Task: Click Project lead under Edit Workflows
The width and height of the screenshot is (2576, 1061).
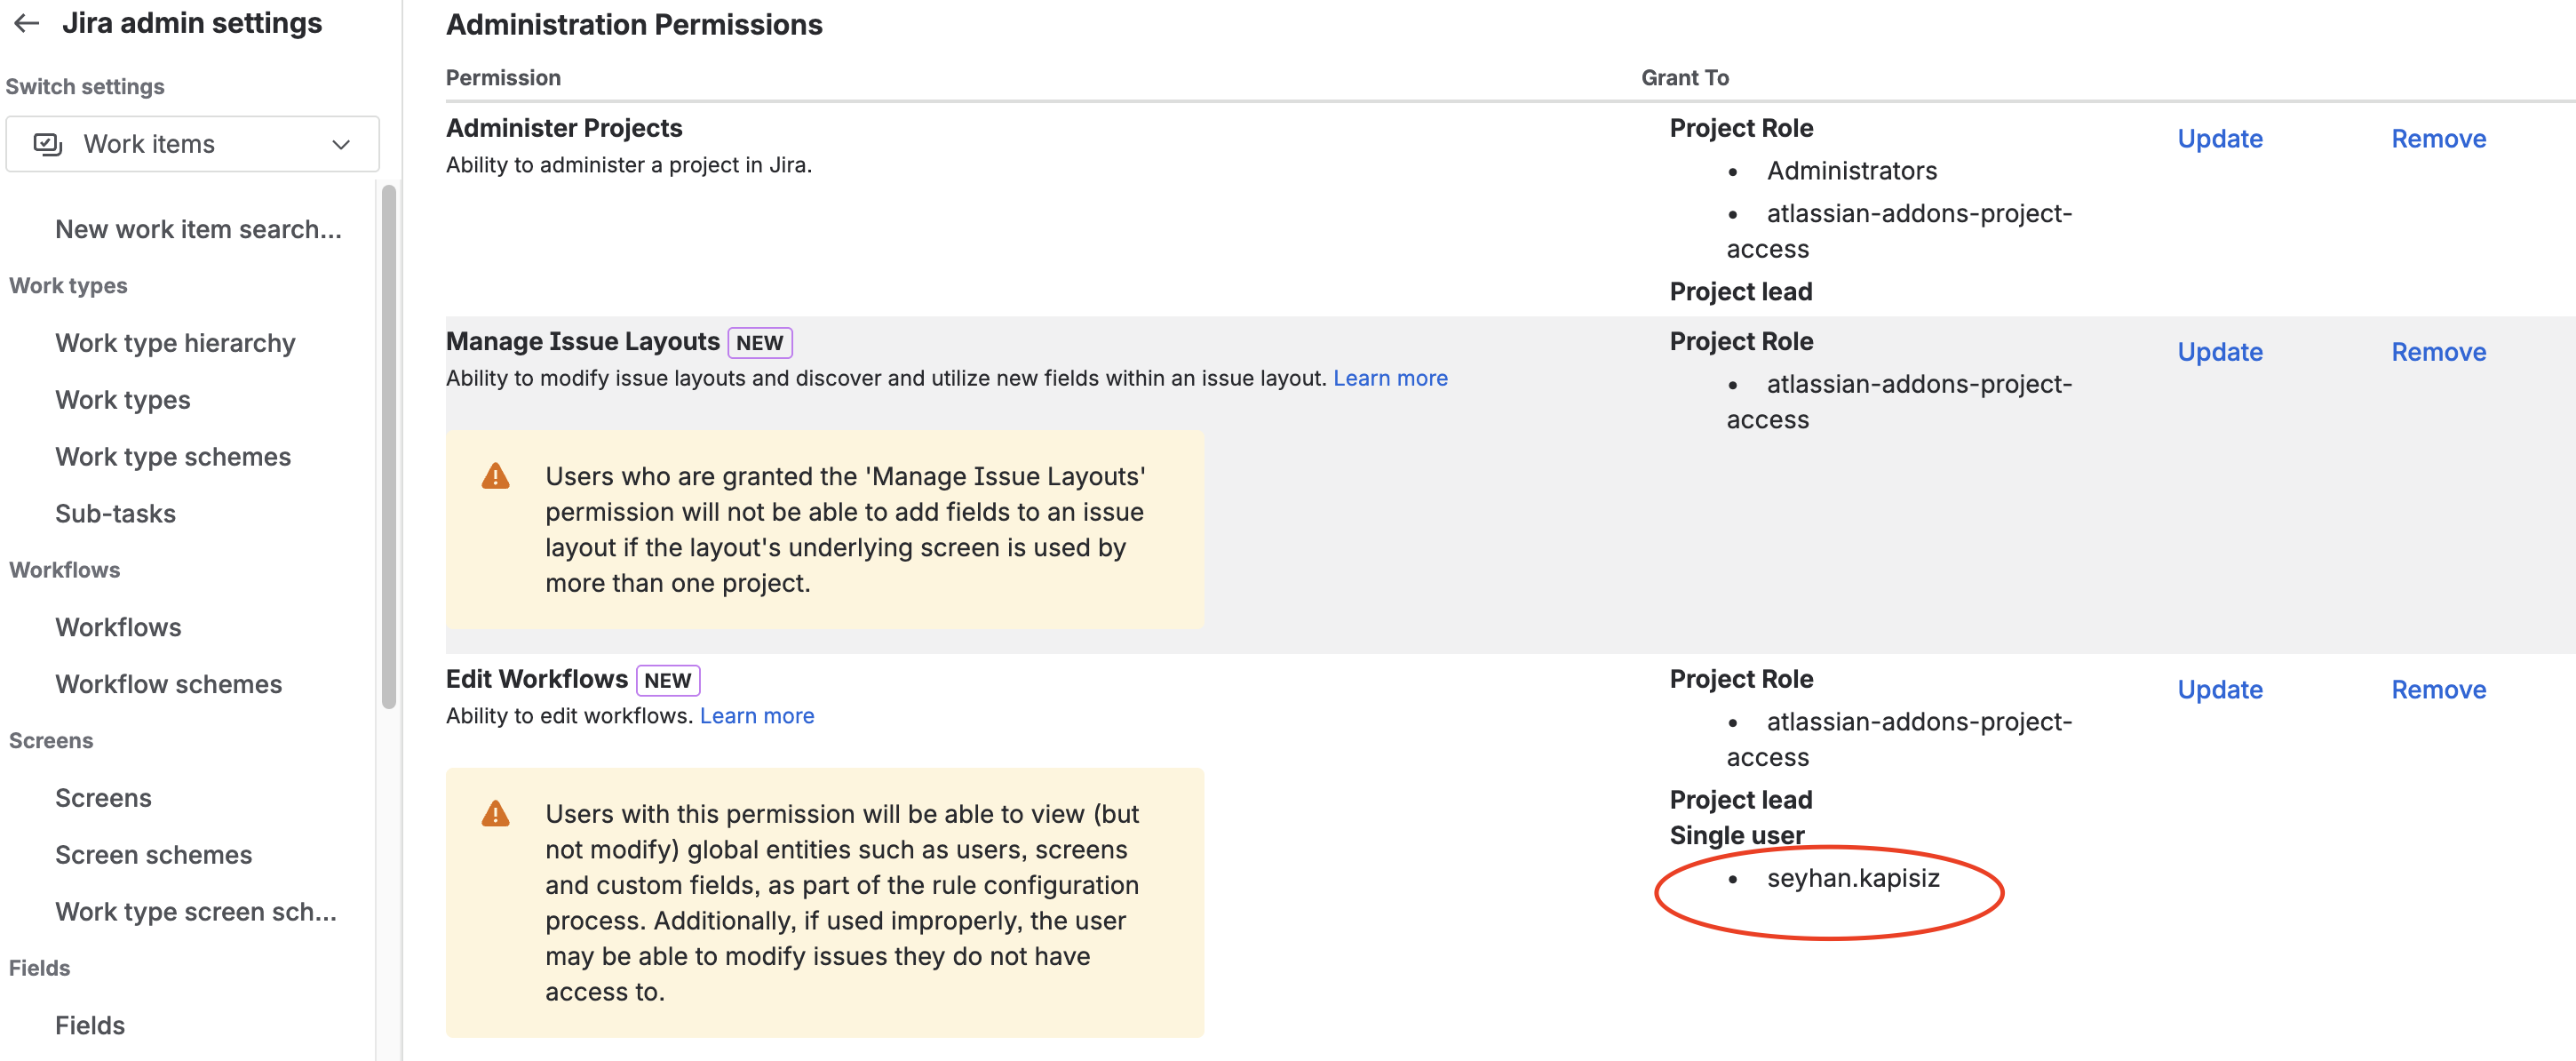Action: (1741, 800)
